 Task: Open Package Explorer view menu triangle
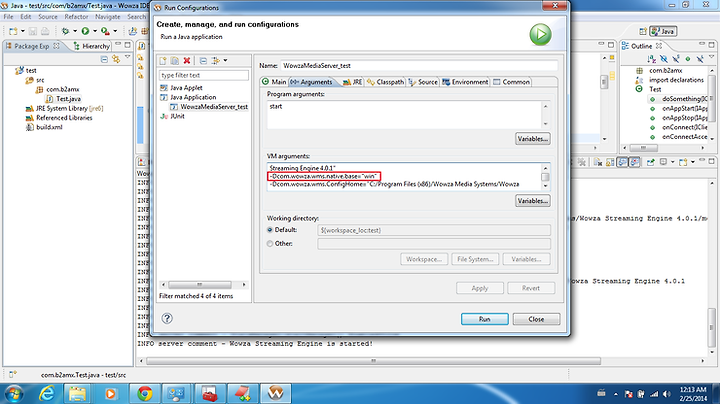click(x=128, y=57)
